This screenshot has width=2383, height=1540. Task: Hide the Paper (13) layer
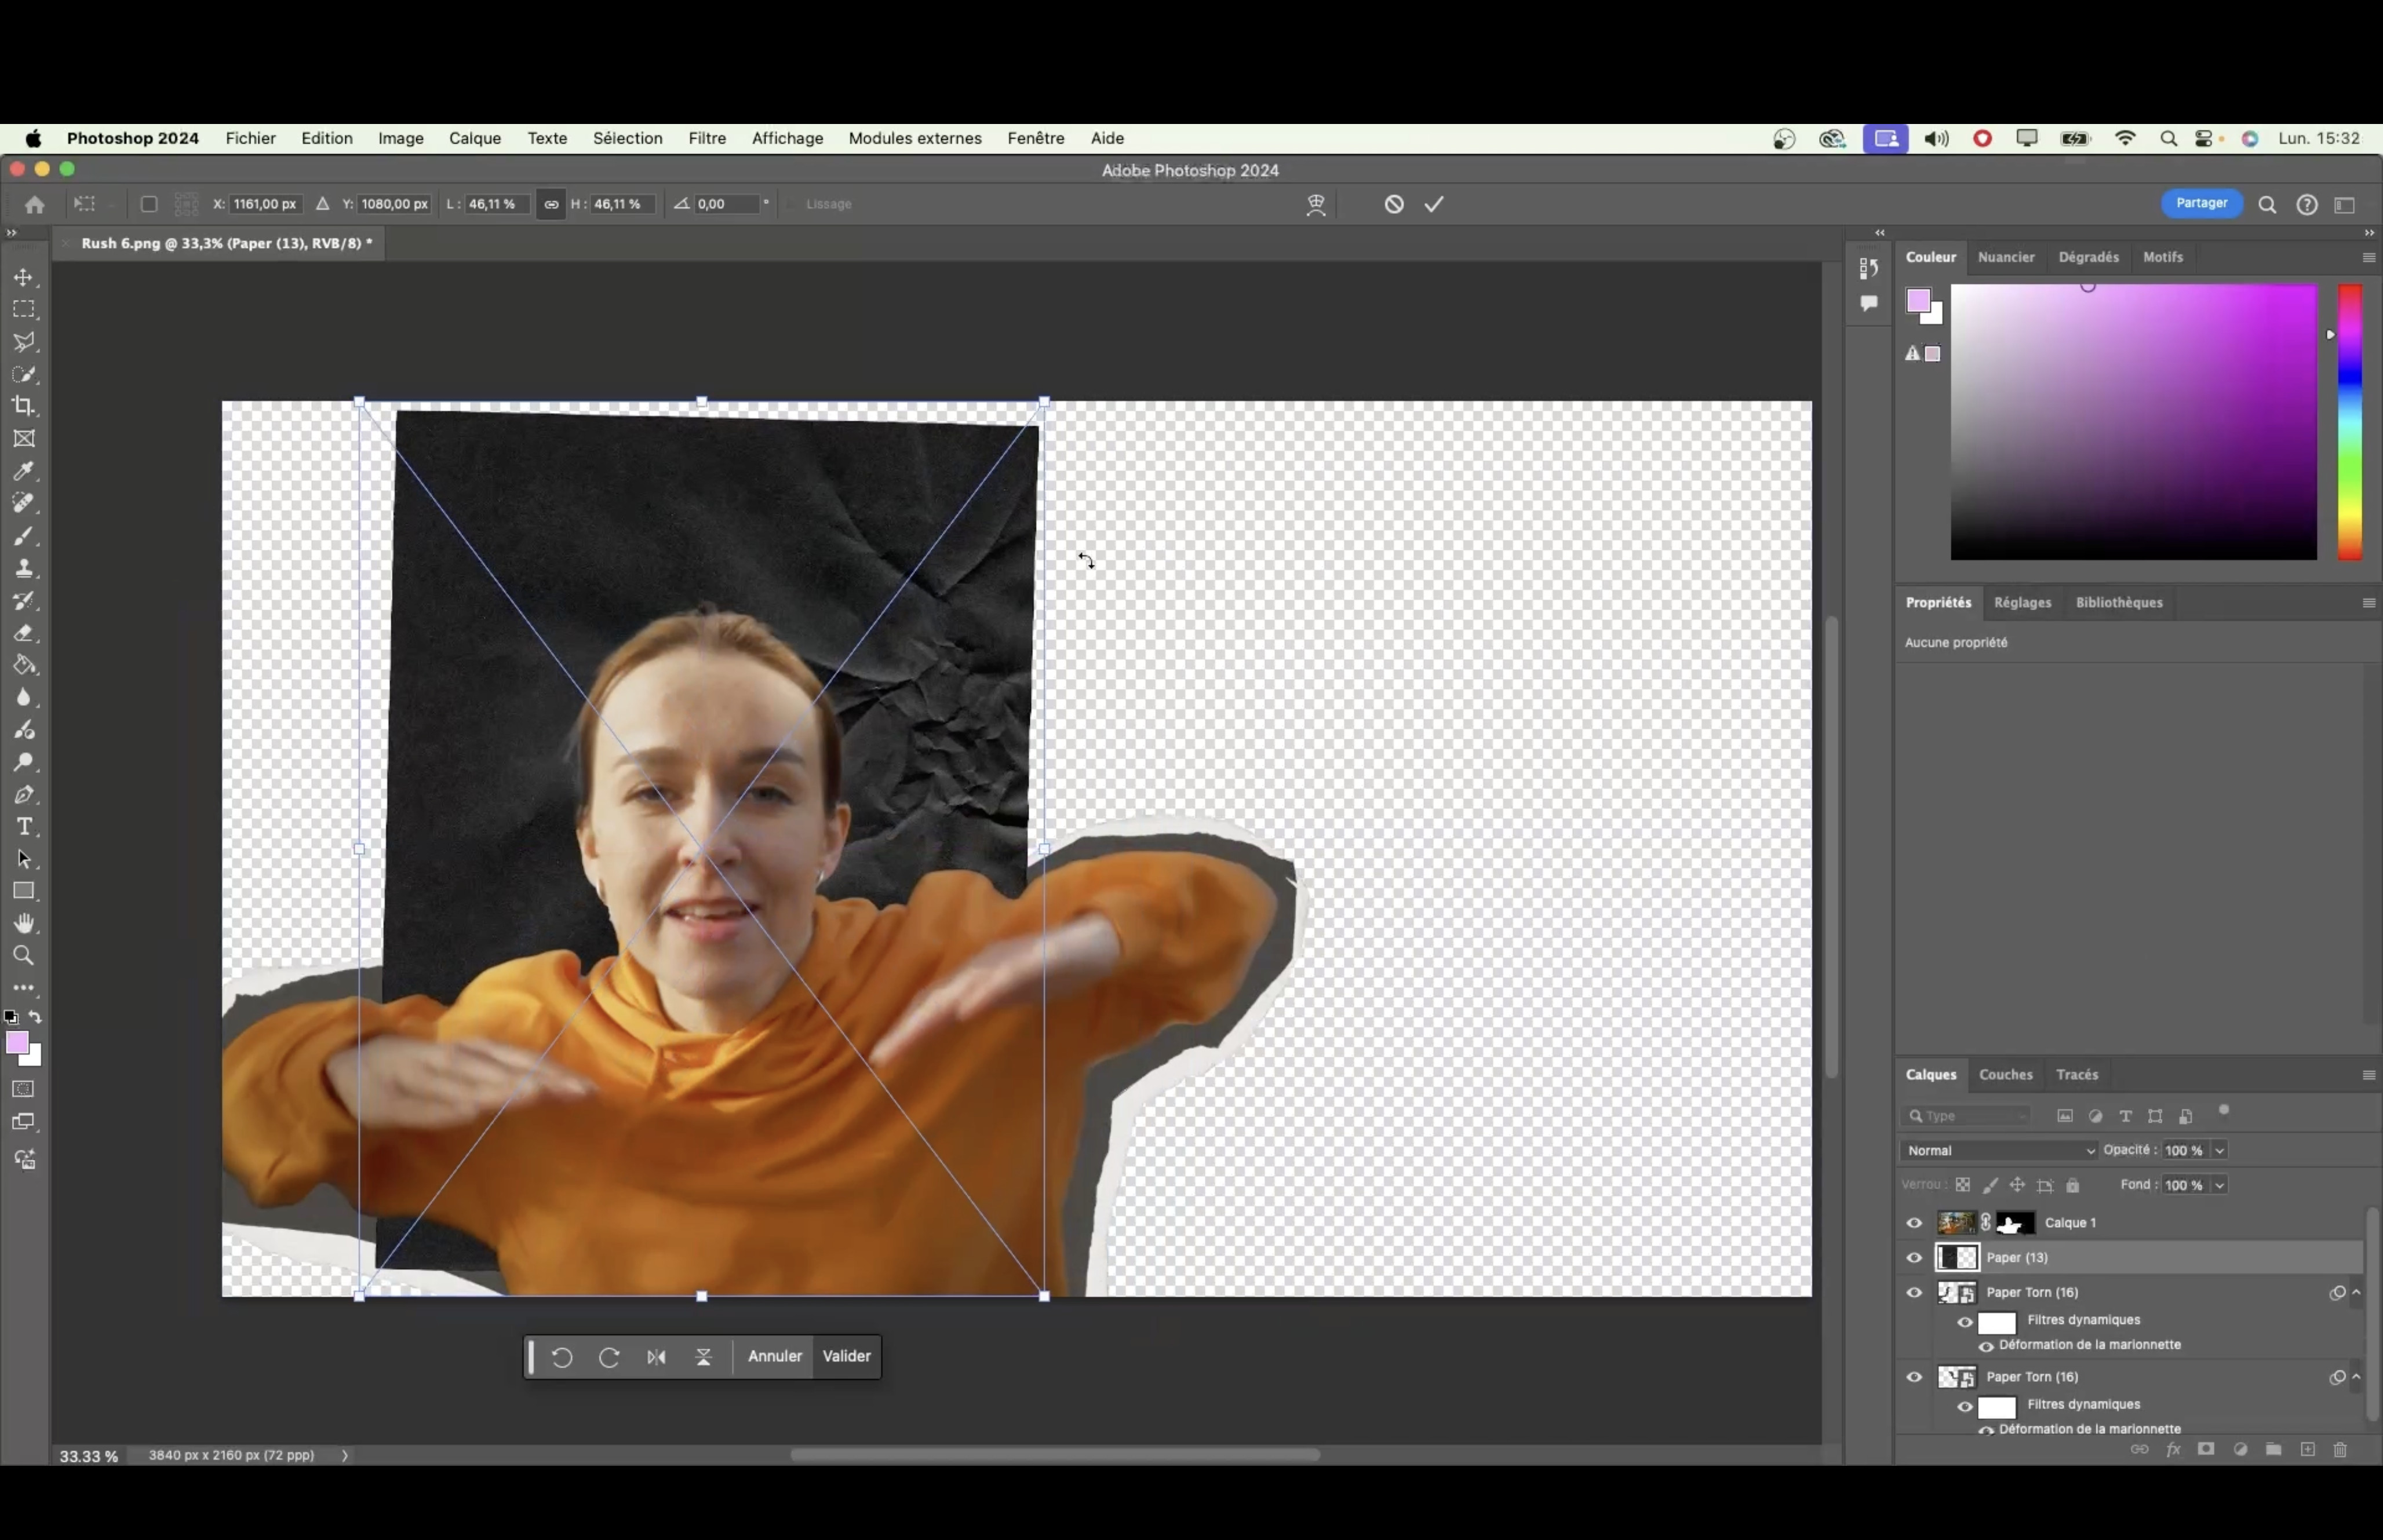tap(1914, 1258)
